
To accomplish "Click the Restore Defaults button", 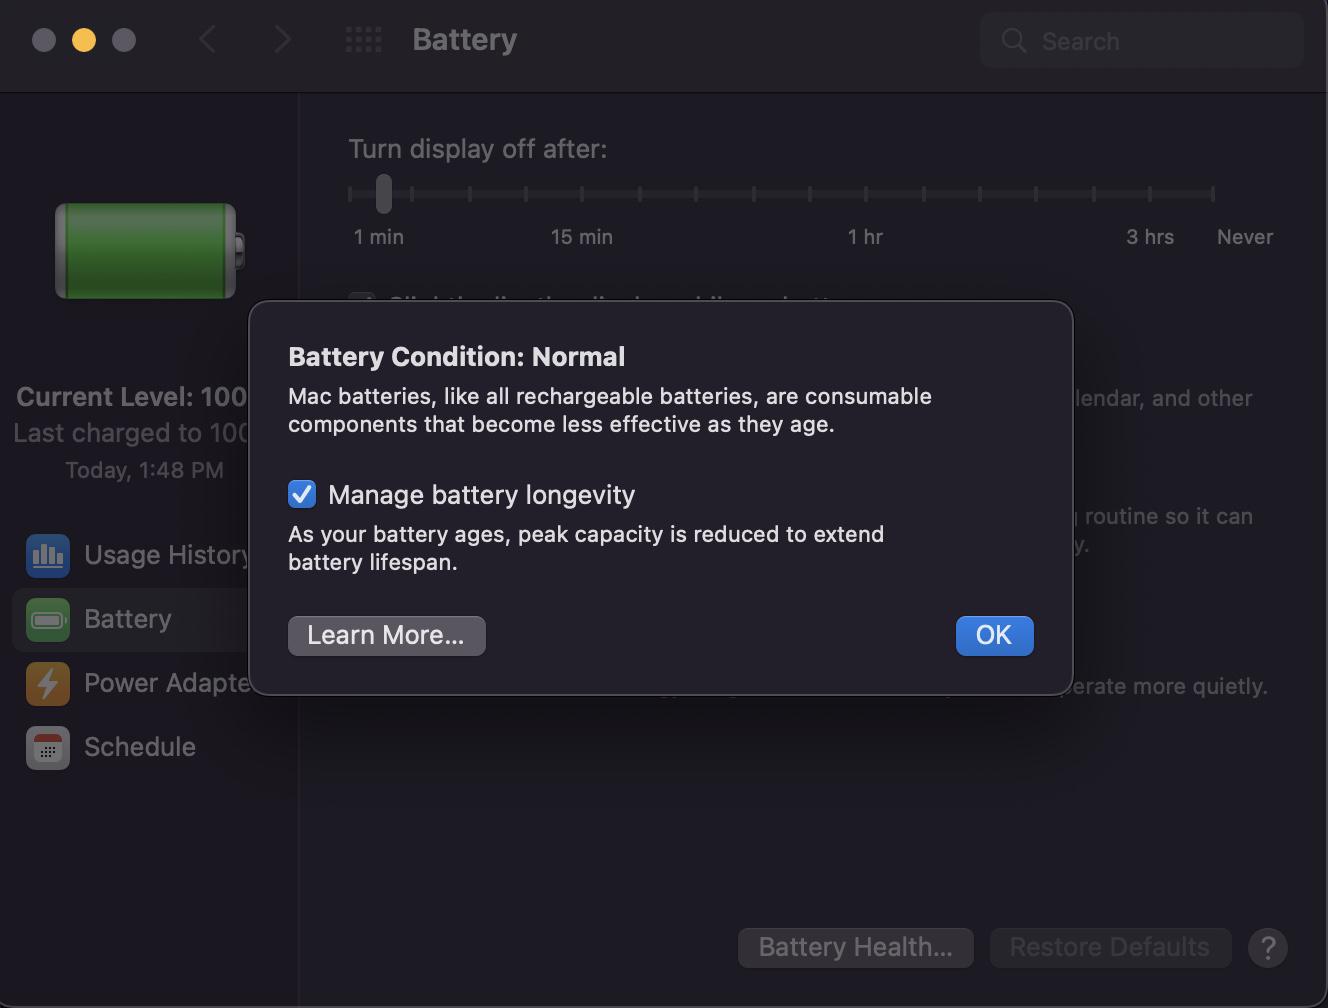I will pyautogui.click(x=1109, y=947).
